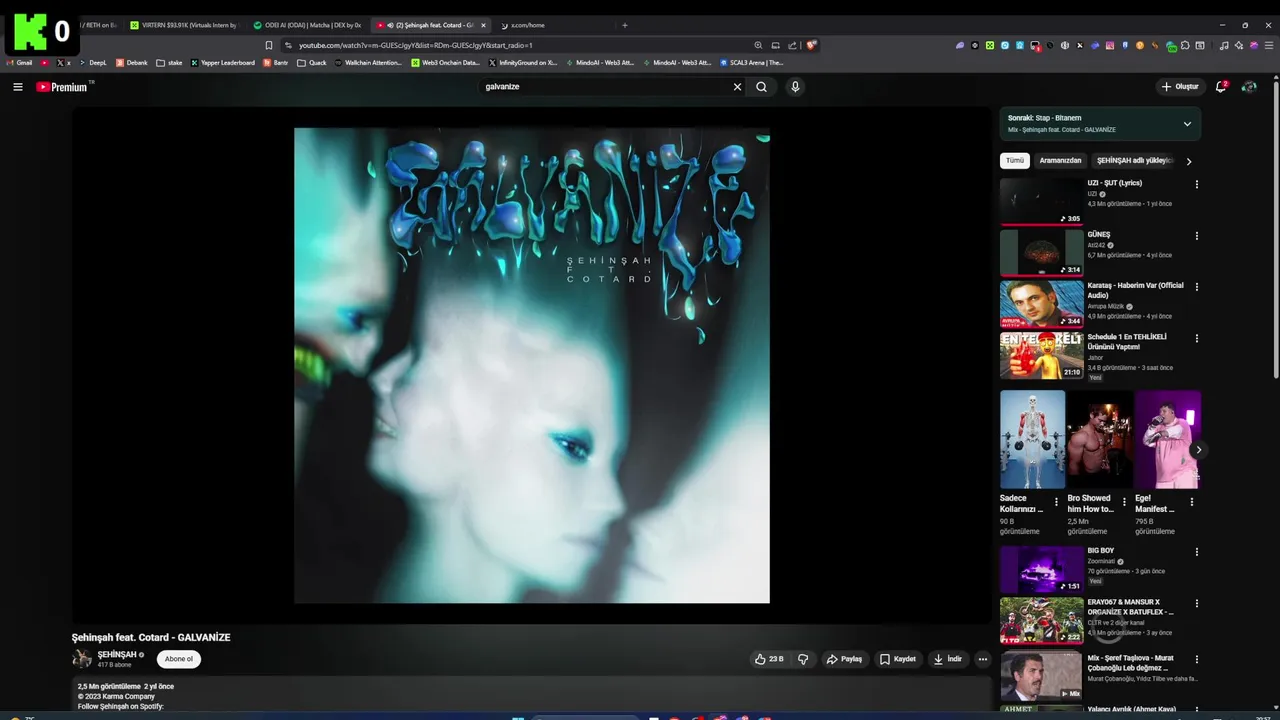Open the account avatar menu

(1249, 87)
